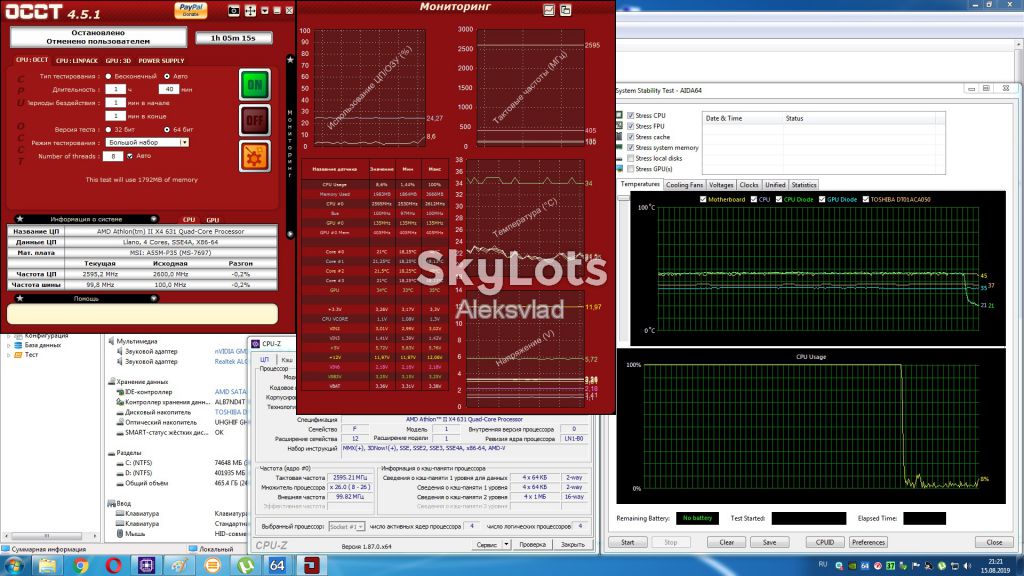Start the test with the green ON button
1024x576 pixels.
point(254,84)
